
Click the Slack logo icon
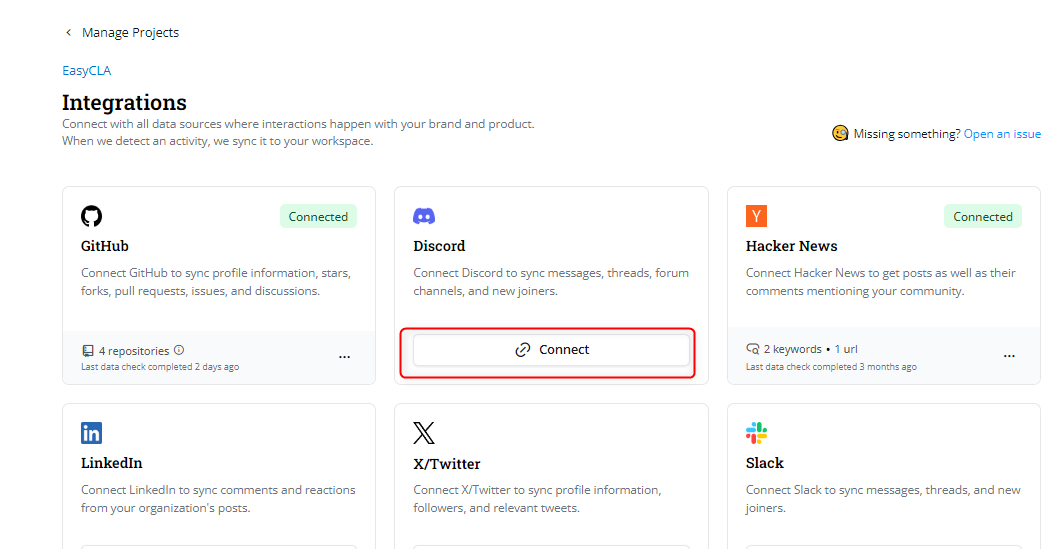tap(756, 433)
